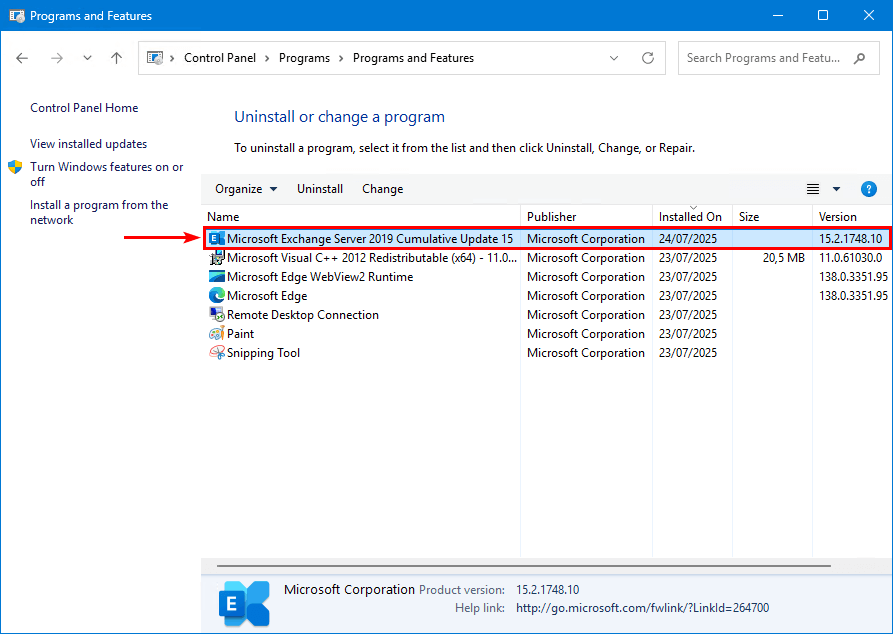Open View installed updates link
The height and width of the screenshot is (634, 893).
(x=88, y=144)
